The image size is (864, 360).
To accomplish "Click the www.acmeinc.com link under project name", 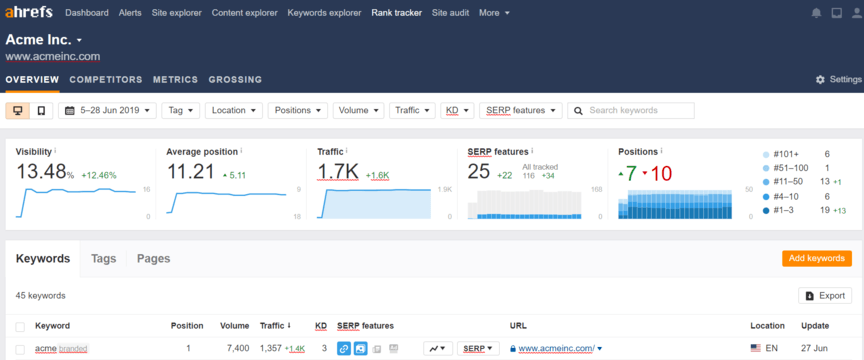I will point(53,56).
